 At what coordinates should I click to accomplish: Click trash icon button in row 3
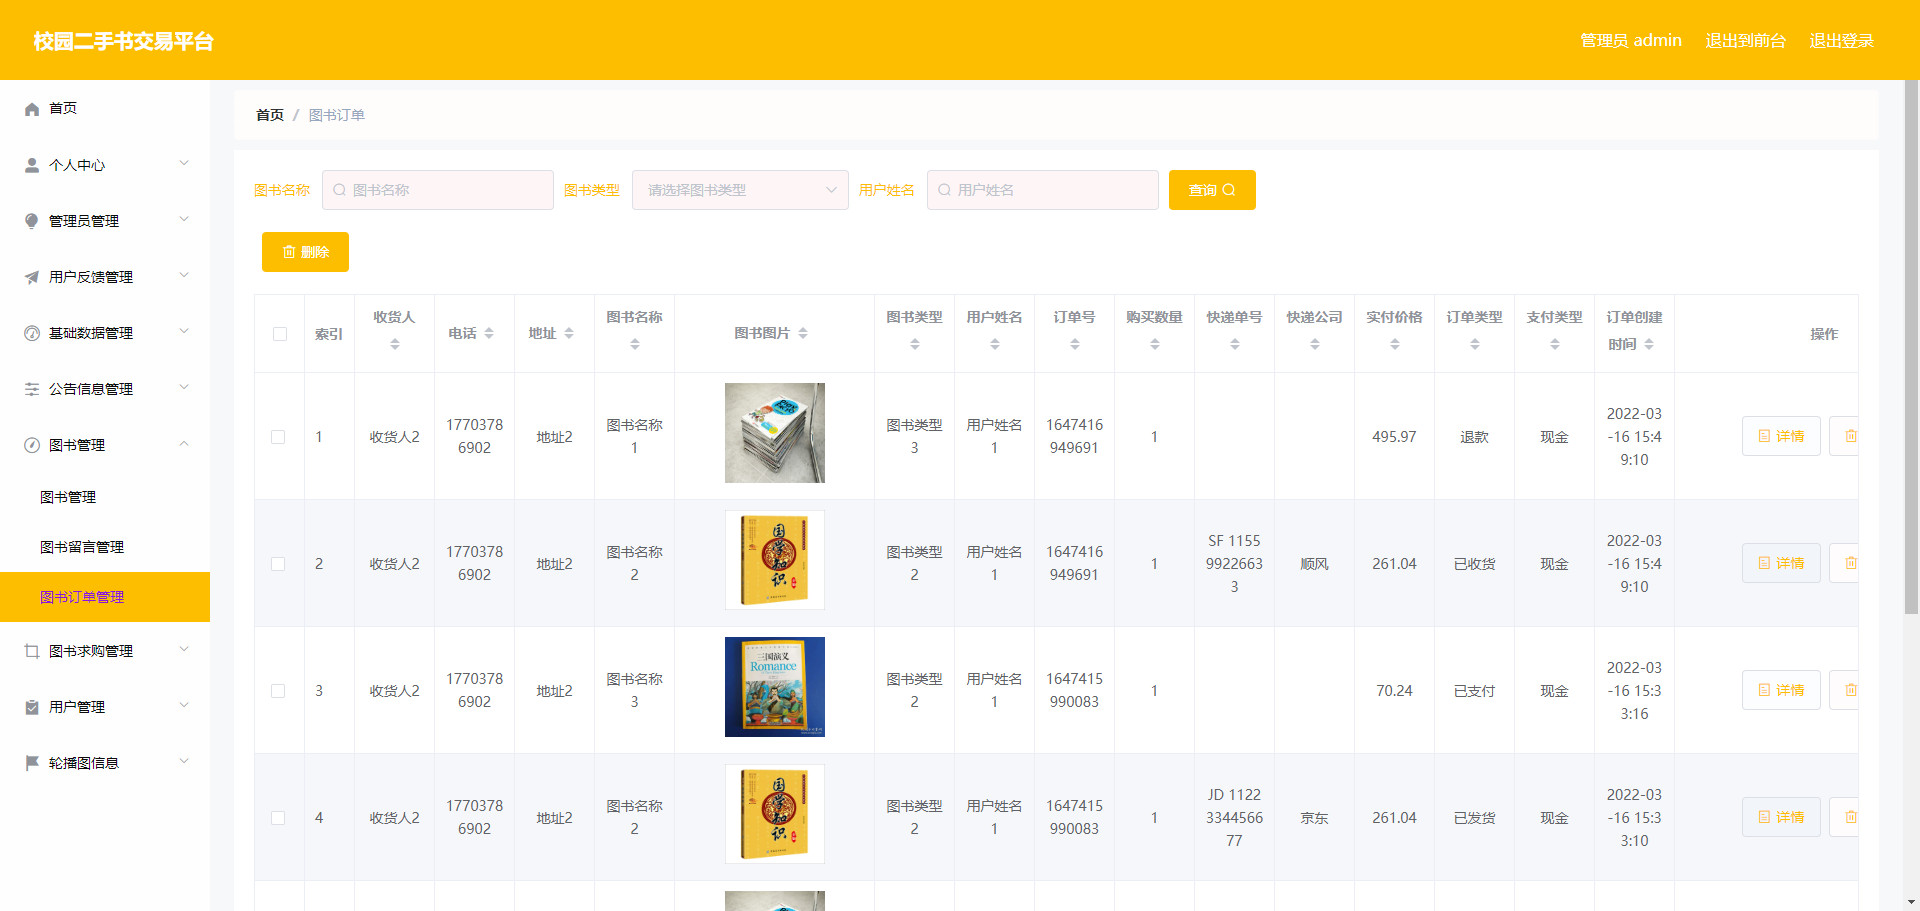[1846, 690]
